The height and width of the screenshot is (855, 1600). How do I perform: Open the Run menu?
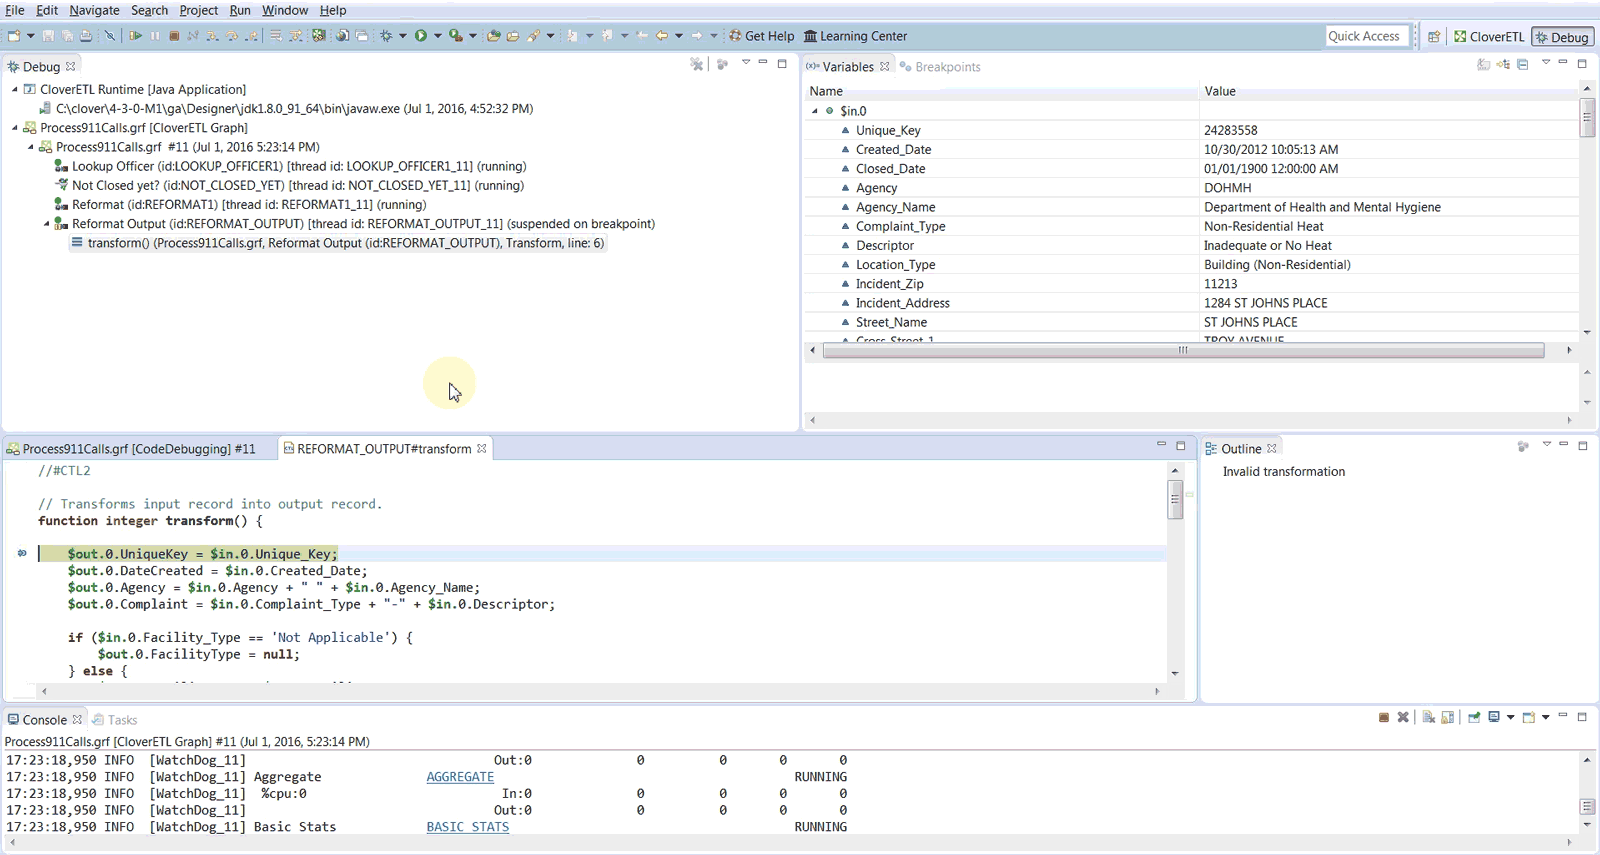coord(240,10)
